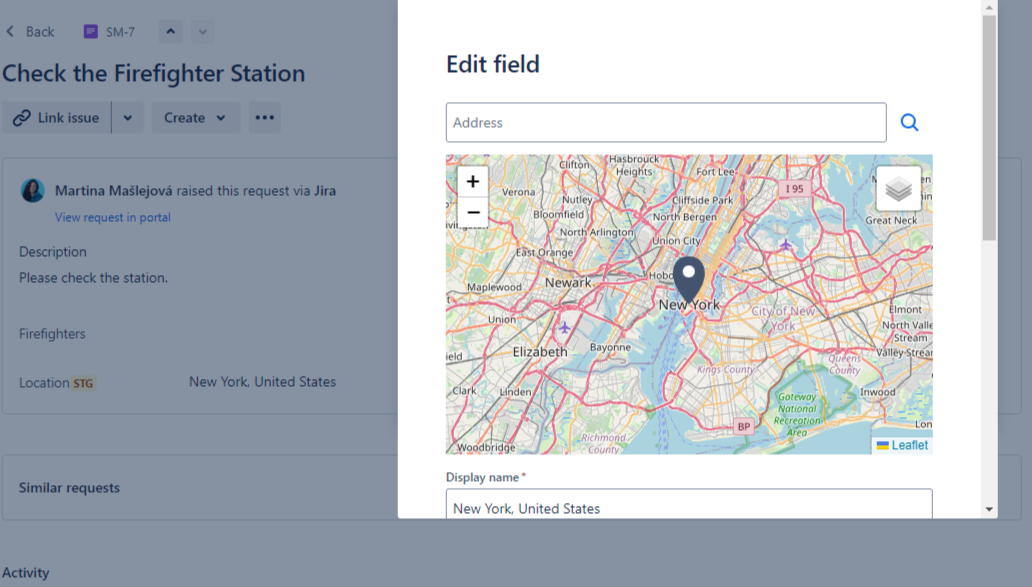
Task: Click the SM-7 issue key link
Action: (120, 32)
